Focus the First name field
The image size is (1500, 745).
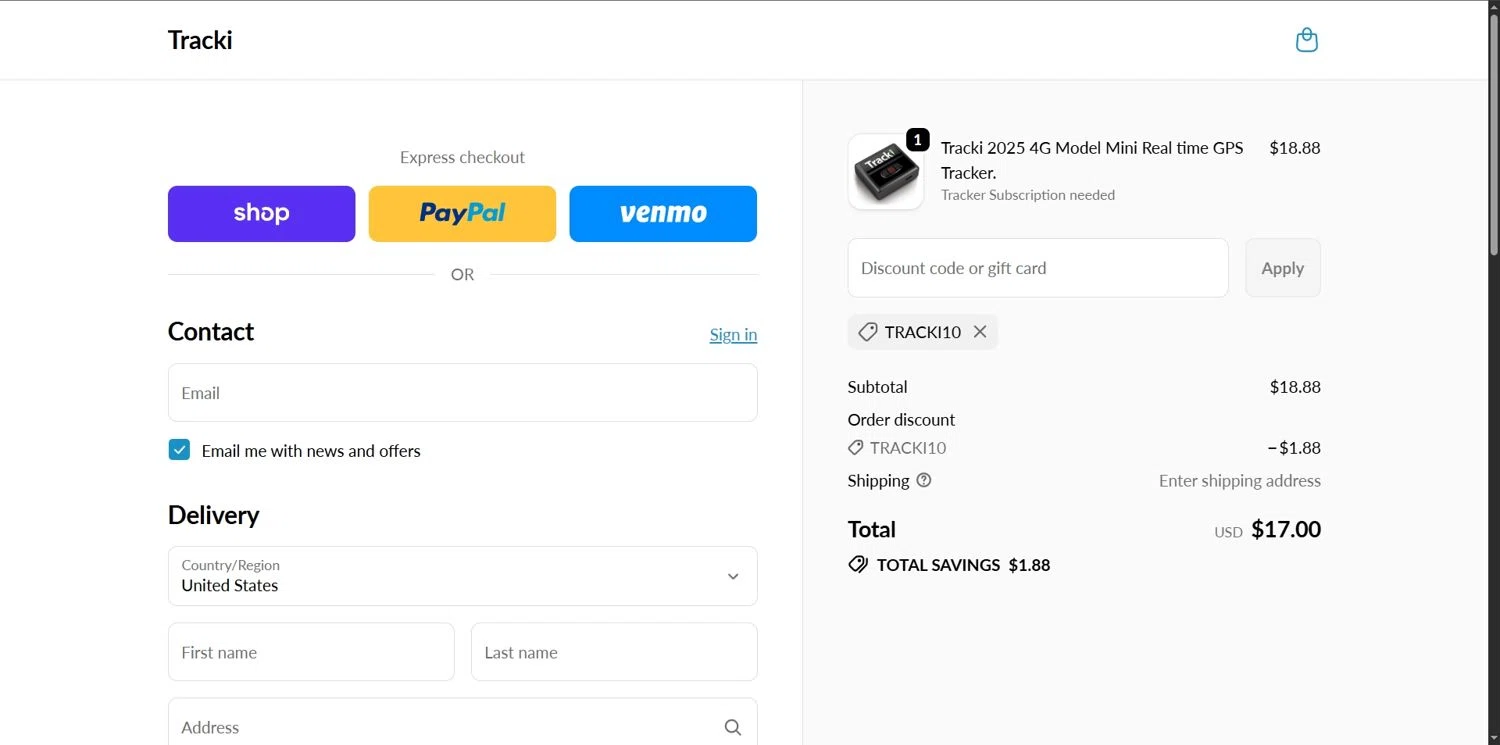[311, 652]
